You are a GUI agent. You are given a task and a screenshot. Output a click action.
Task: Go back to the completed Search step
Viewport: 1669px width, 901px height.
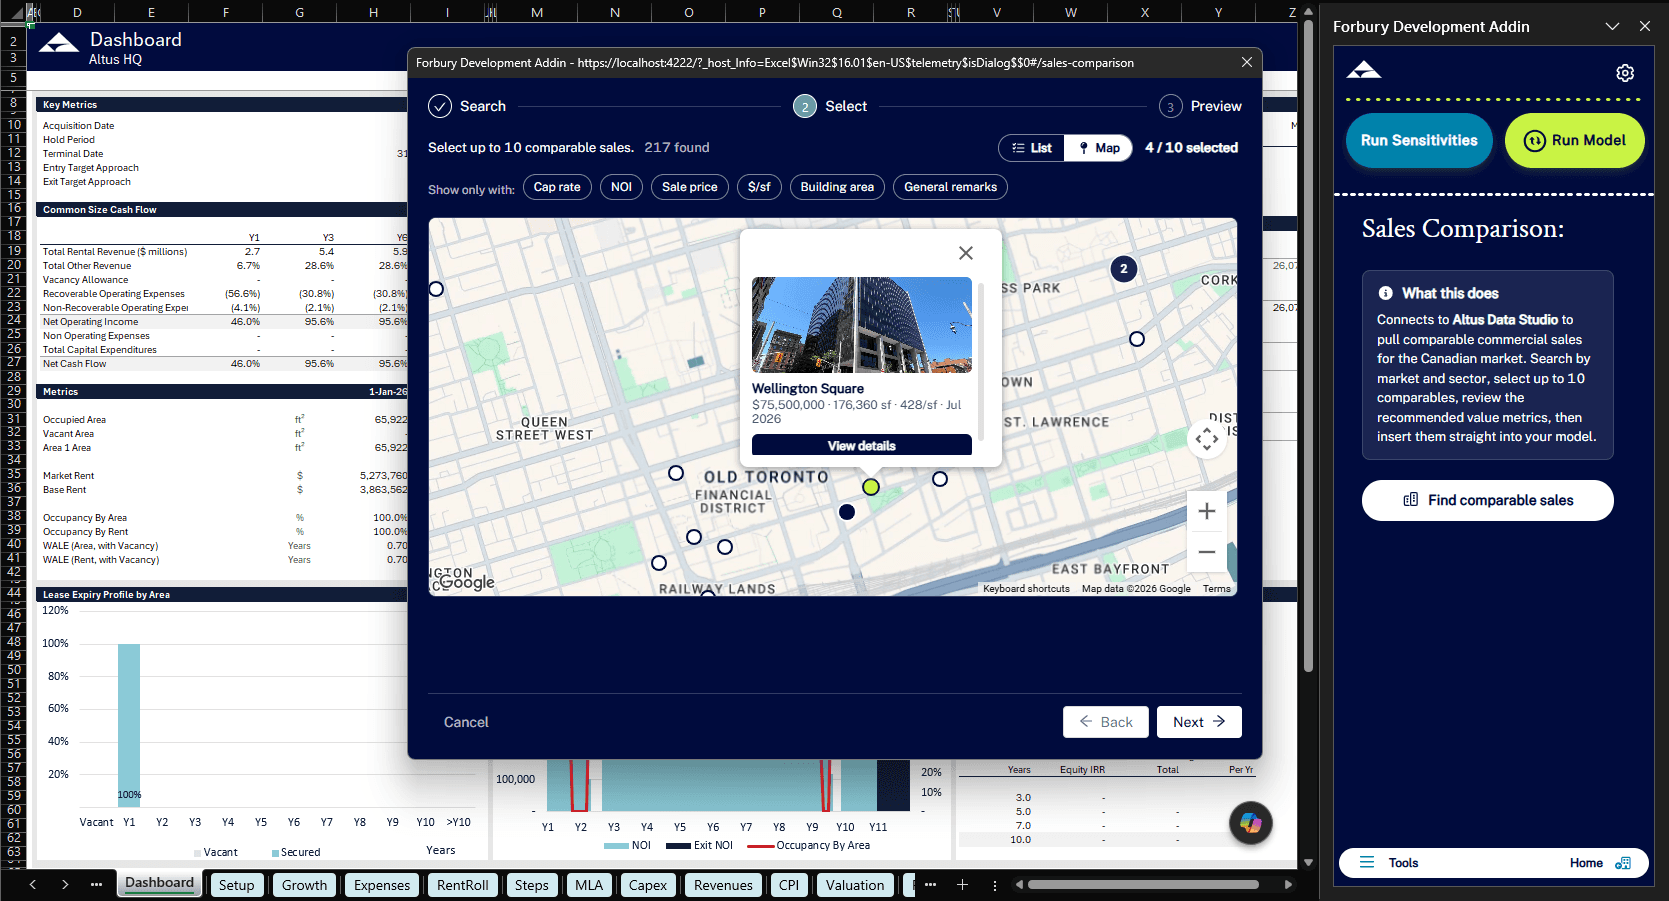pos(467,106)
